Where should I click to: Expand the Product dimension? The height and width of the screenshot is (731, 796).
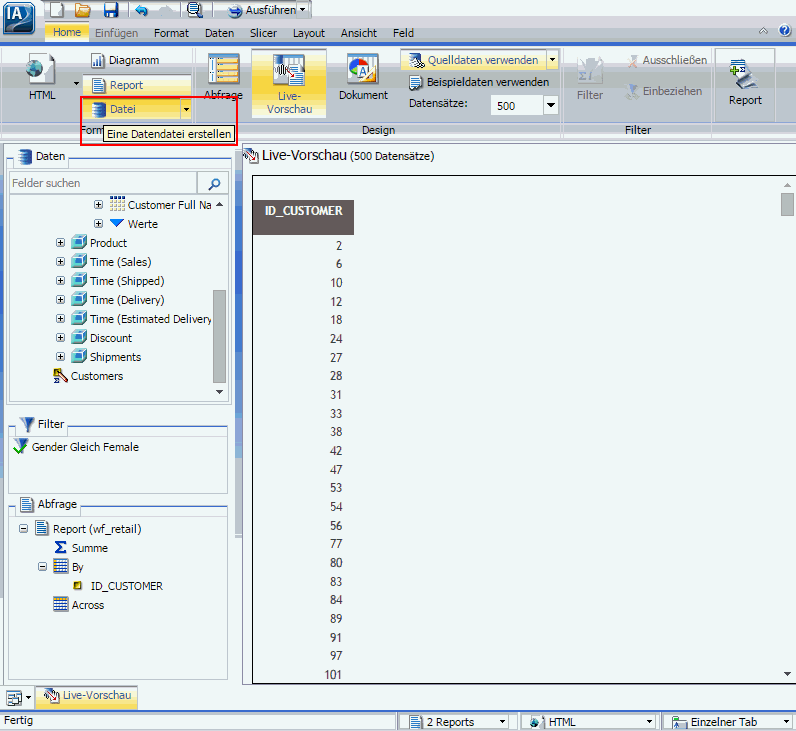click(60, 243)
